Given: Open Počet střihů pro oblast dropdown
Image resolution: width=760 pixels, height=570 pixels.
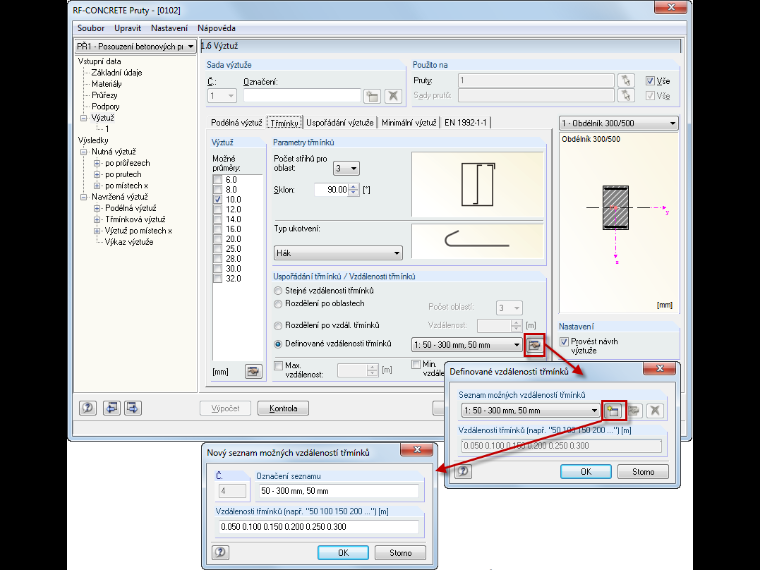Looking at the screenshot, I should click(346, 169).
